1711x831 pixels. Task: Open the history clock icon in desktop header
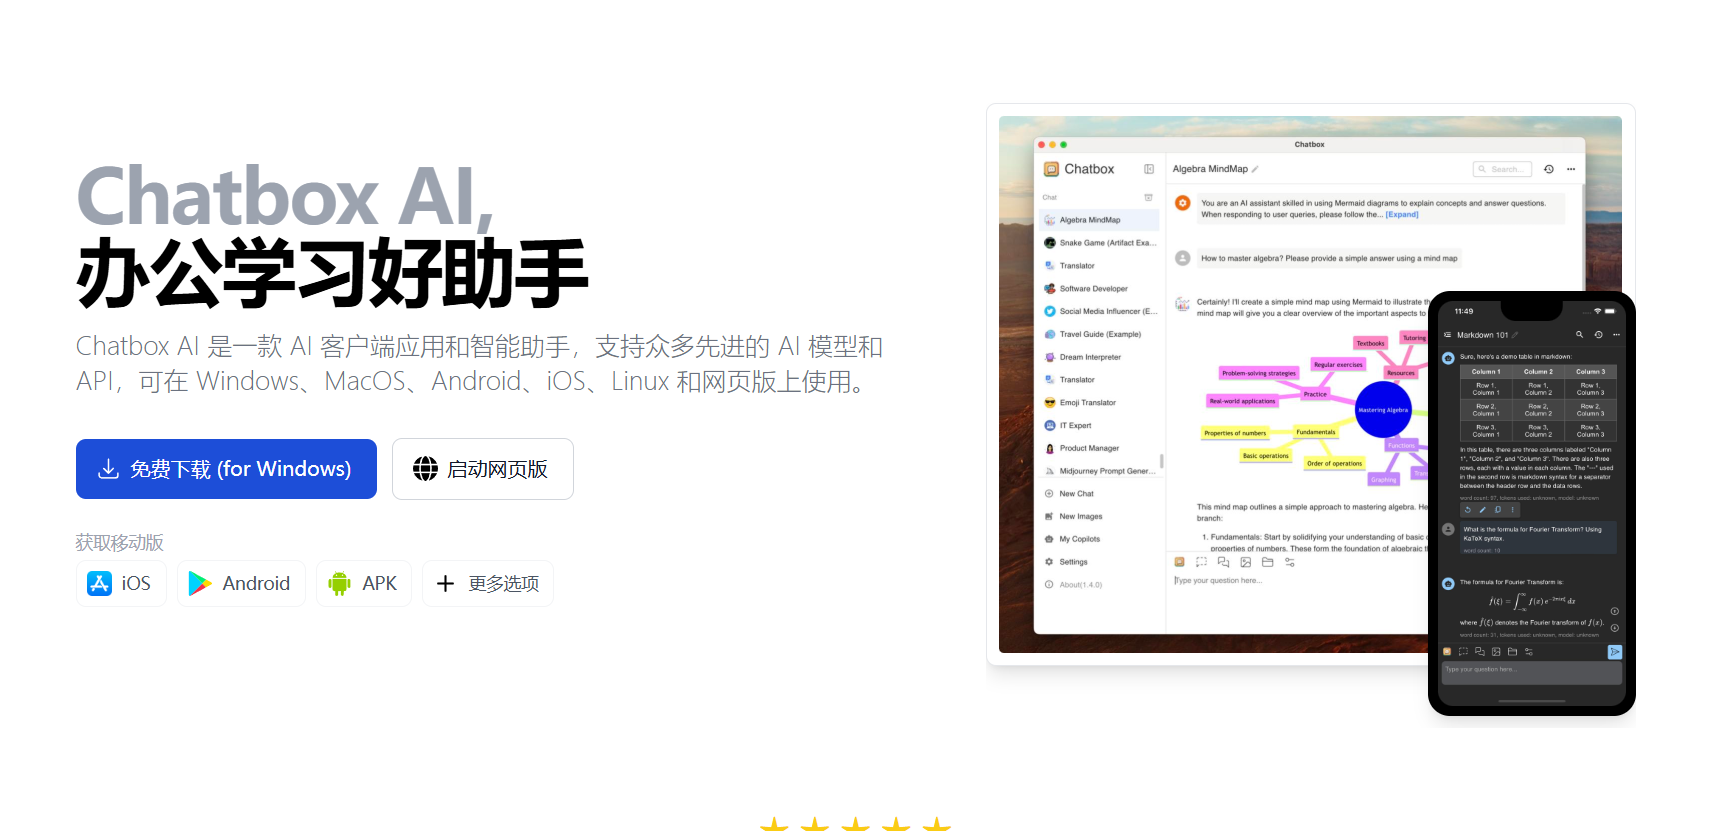click(x=1549, y=169)
